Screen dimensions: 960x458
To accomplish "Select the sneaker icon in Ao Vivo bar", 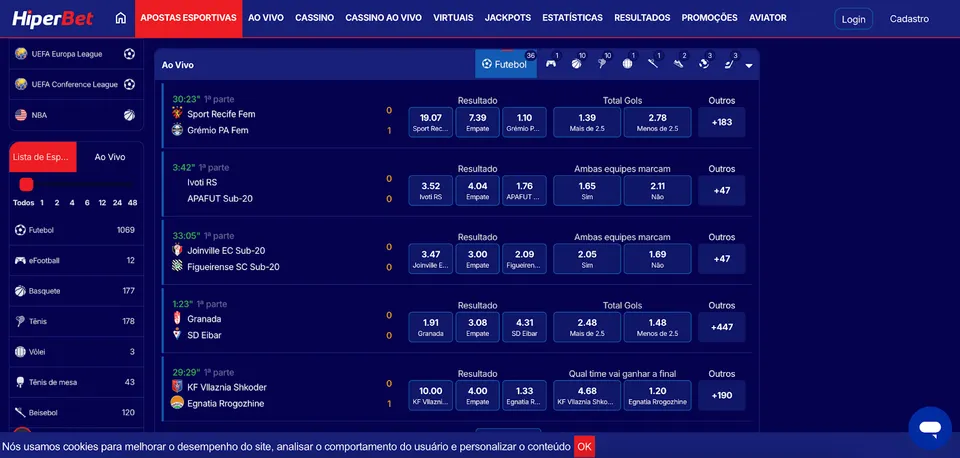I will (x=678, y=64).
